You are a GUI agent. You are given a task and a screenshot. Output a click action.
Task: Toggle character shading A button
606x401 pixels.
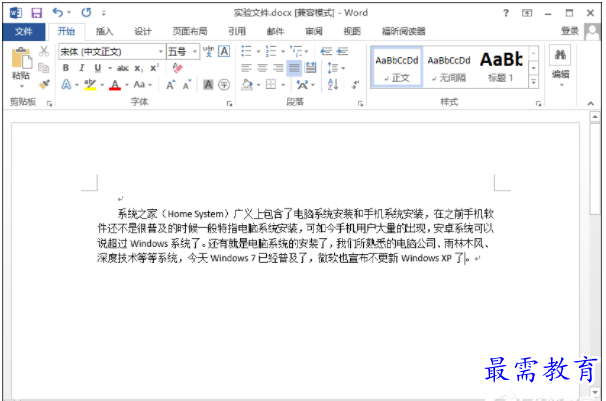(x=208, y=85)
